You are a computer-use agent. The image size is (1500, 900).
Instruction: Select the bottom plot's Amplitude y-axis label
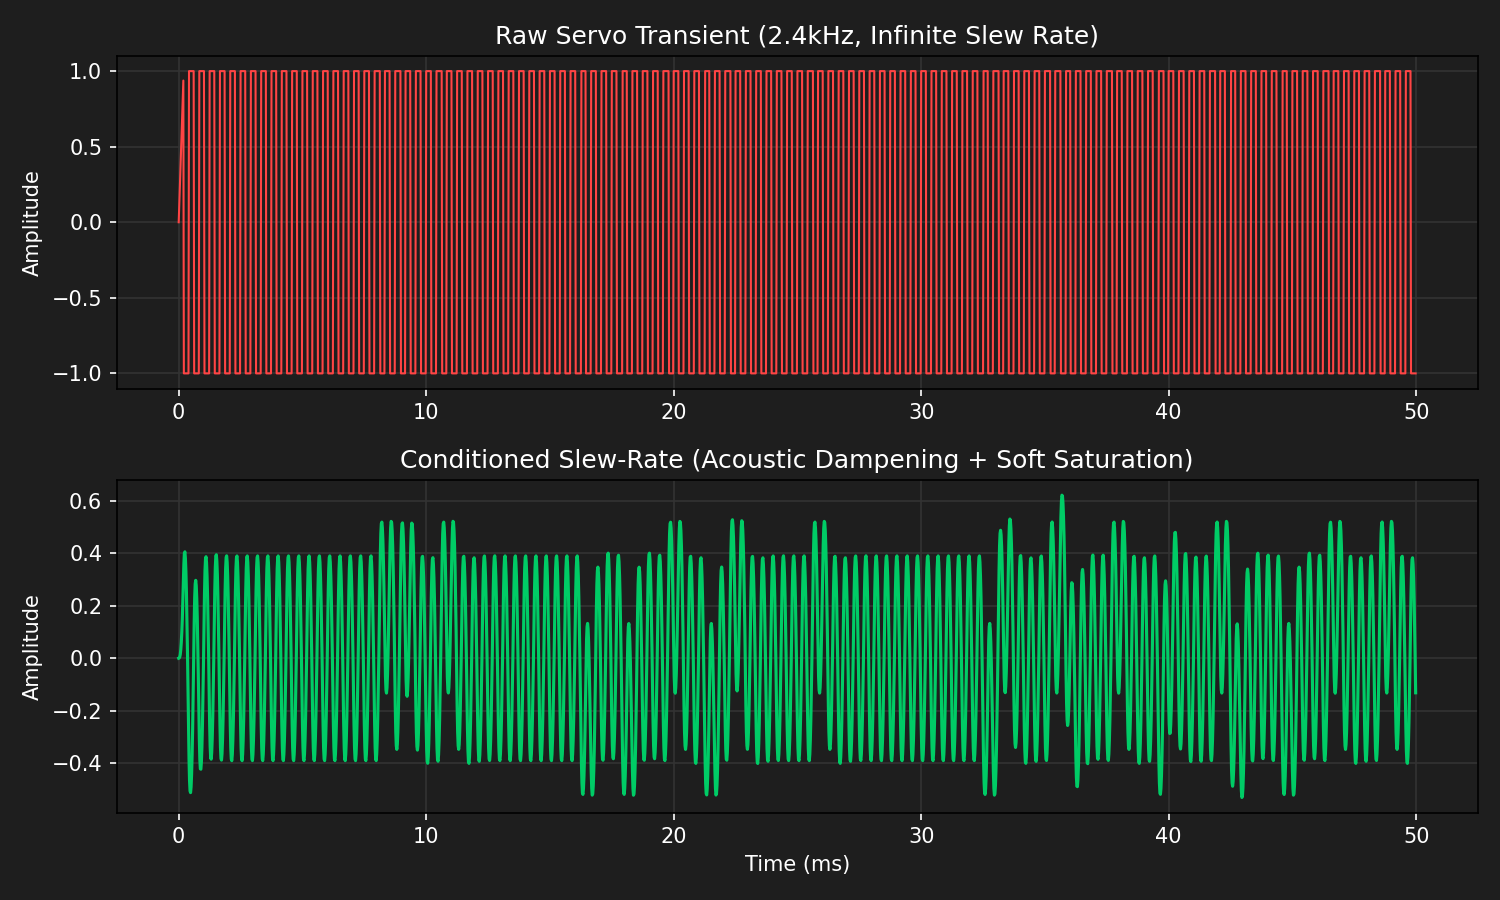click(32, 647)
